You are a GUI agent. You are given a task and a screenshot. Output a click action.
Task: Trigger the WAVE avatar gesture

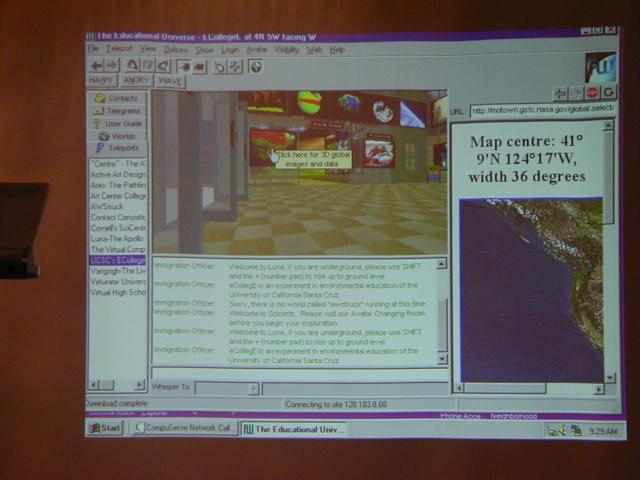coord(169,81)
